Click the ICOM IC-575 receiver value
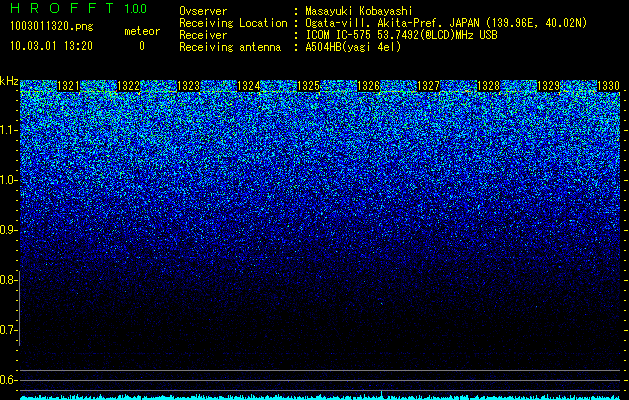The height and width of the screenshot is (400, 629). click(x=401, y=35)
